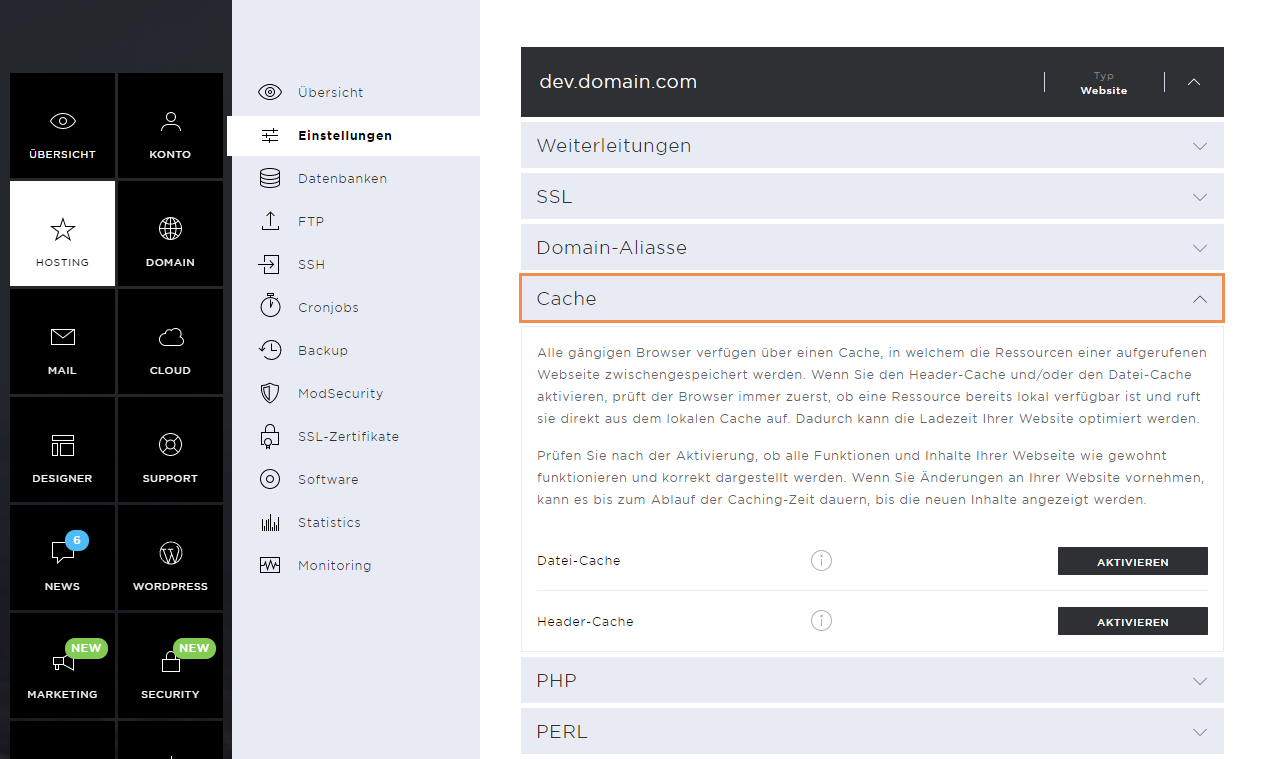This screenshot has width=1265, height=759.
Task: Click the NEW badge on Security
Action: [x=194, y=648]
